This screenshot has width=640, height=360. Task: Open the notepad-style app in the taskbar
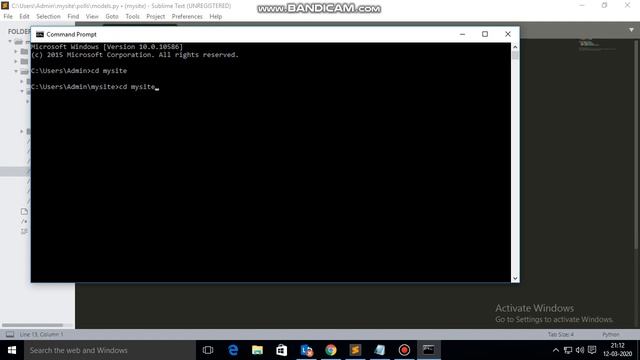pos(380,350)
